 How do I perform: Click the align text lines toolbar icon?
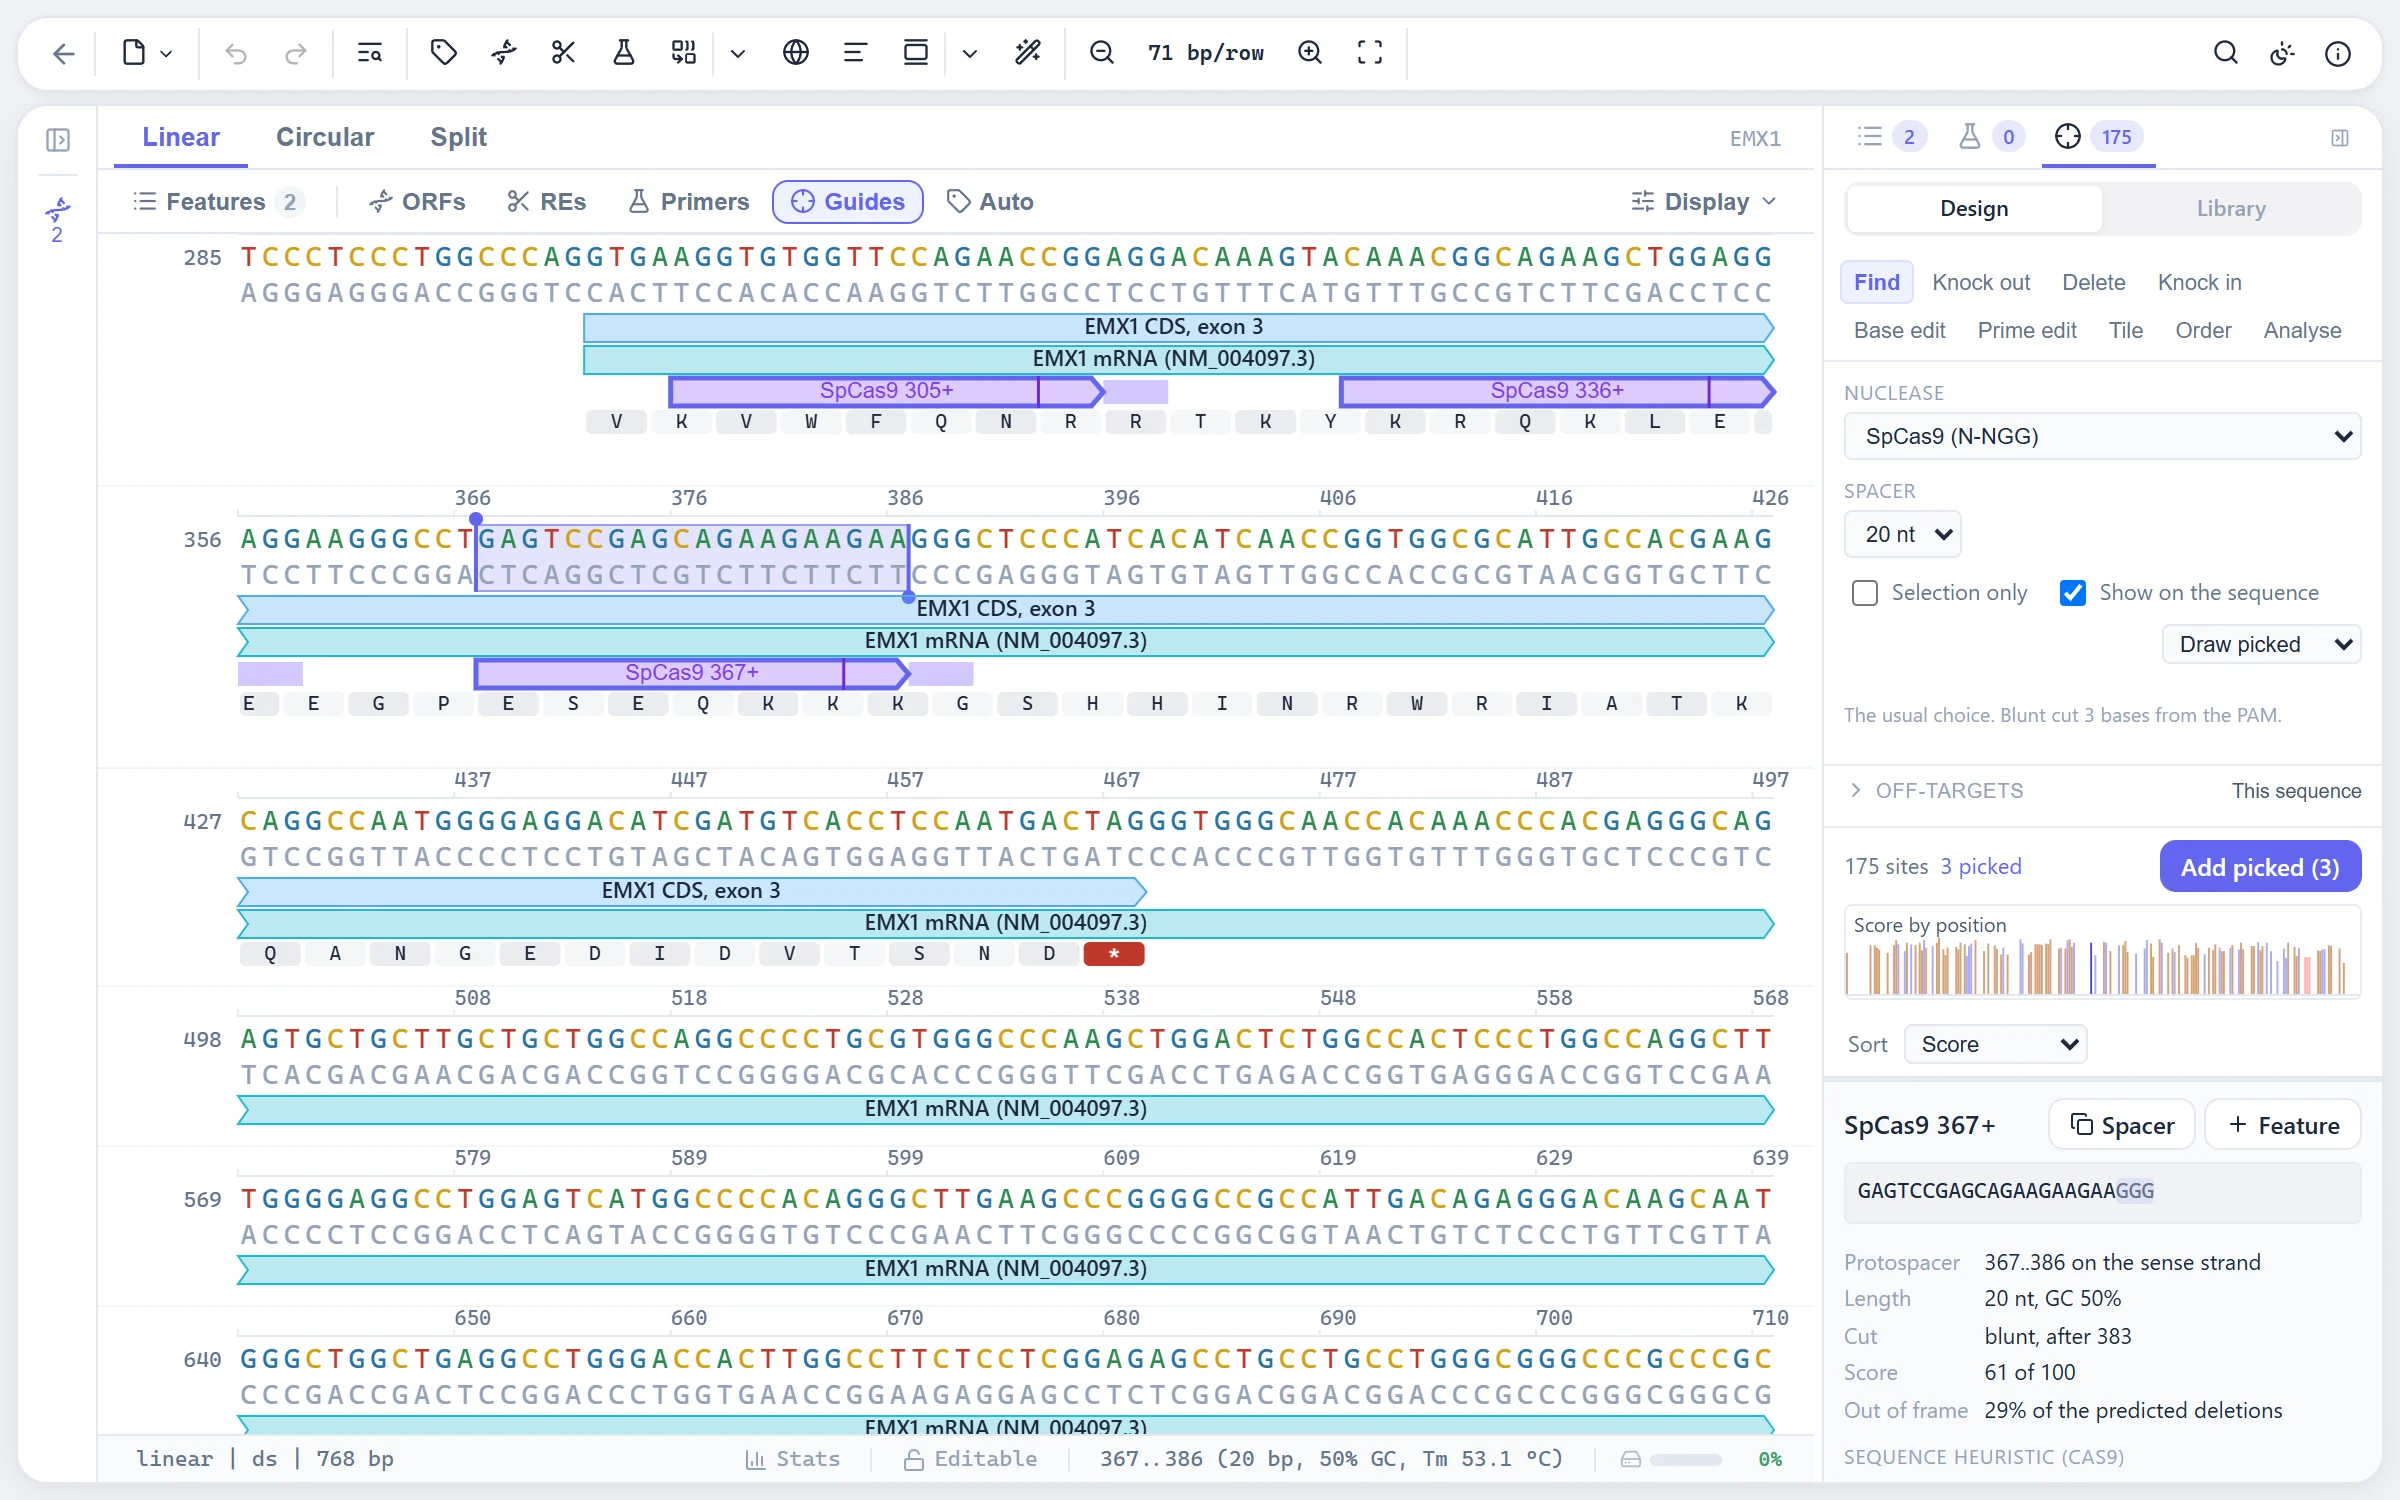point(856,53)
